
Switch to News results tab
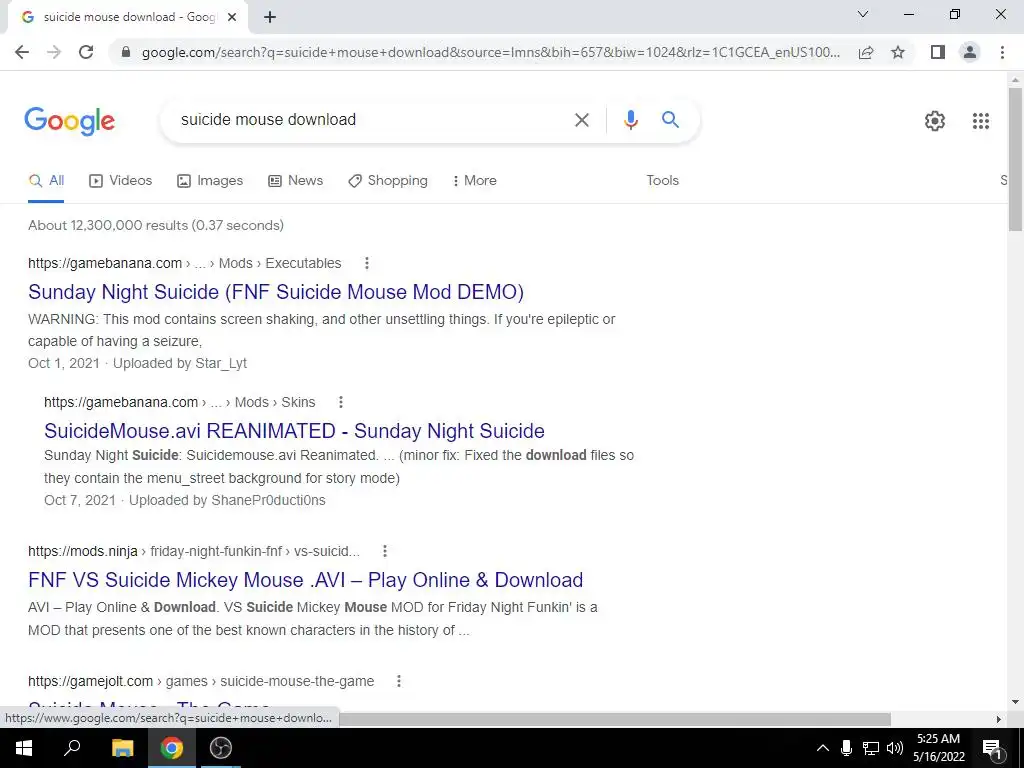click(295, 181)
